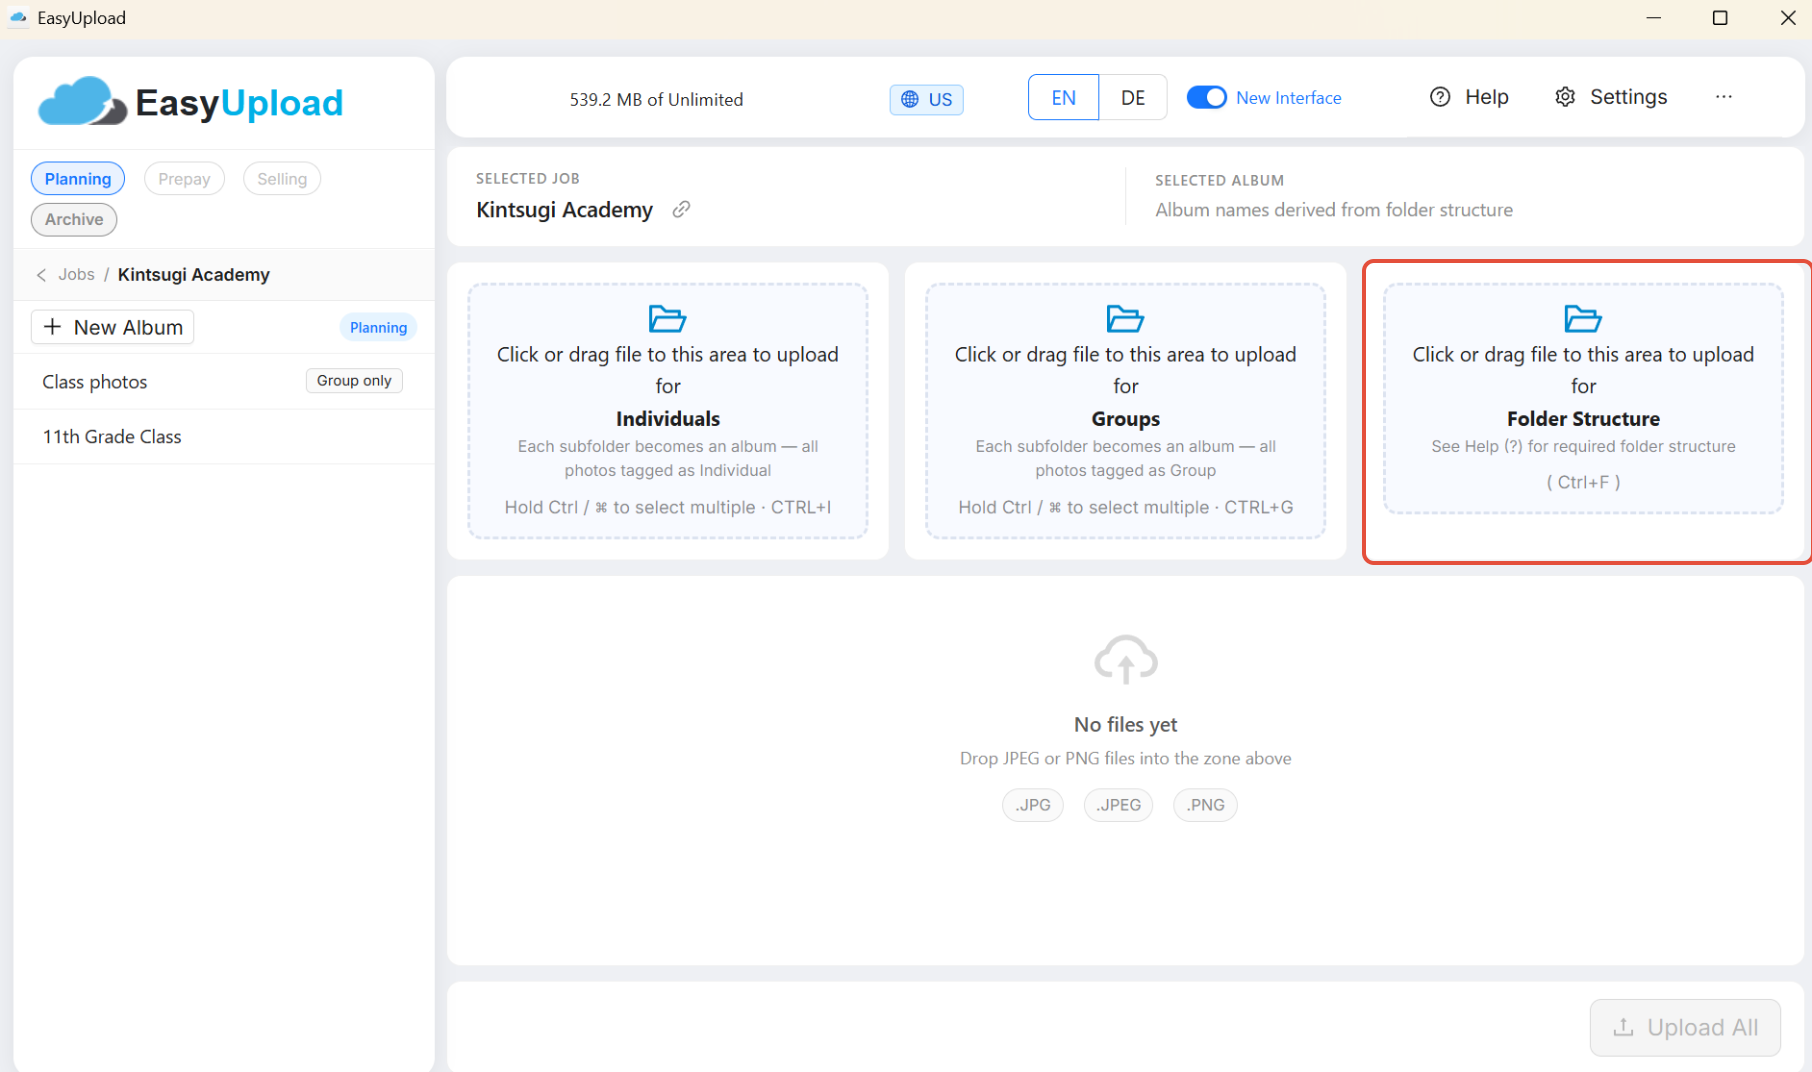This screenshot has width=1812, height=1072.
Task: Click the globe icon in US region badge
Action: point(910,99)
